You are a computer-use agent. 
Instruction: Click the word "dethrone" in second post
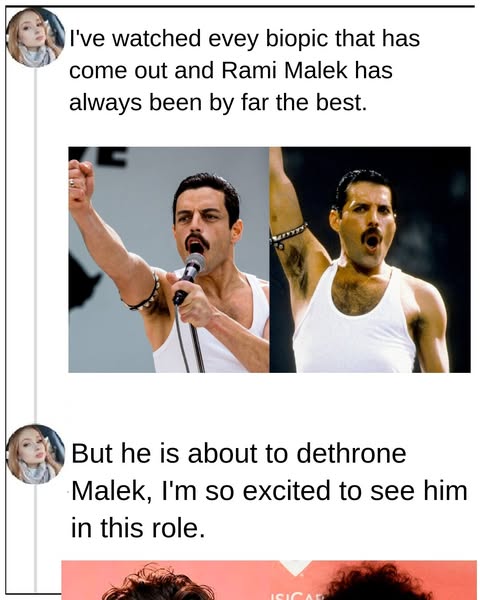pyautogui.click(x=351, y=453)
